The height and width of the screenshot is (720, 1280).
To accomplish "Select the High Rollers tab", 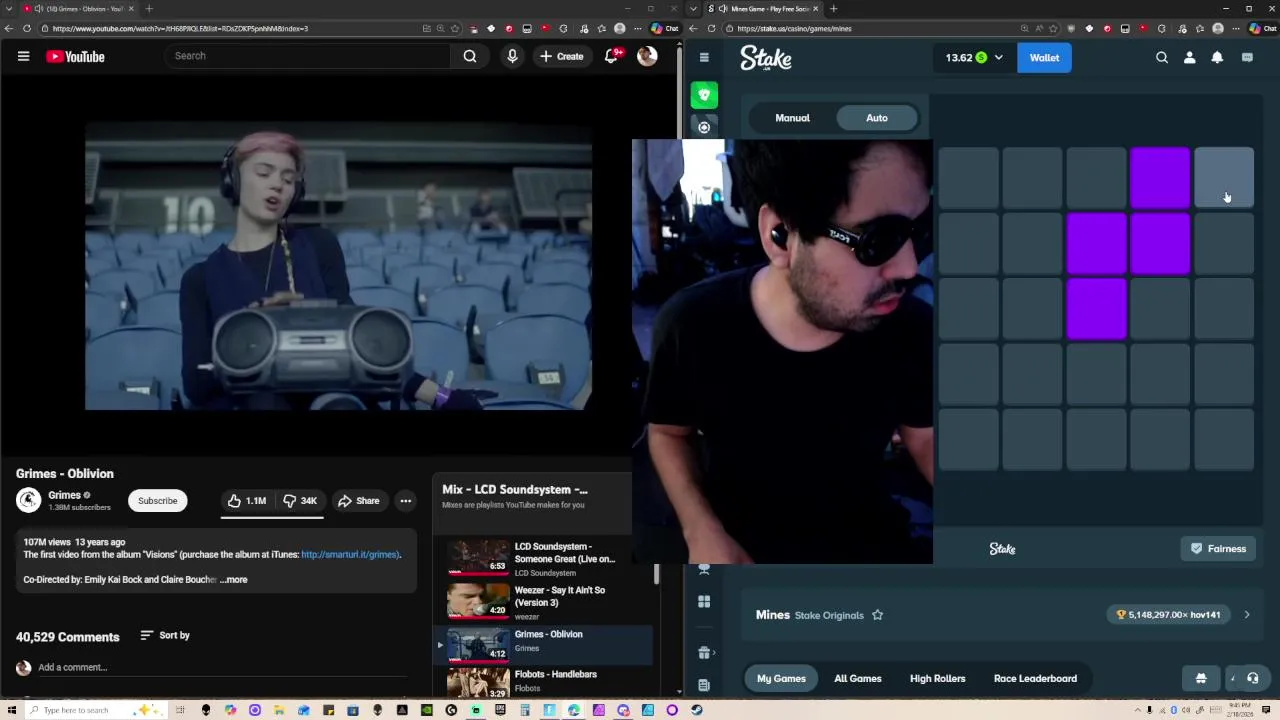I will pyautogui.click(x=938, y=678).
